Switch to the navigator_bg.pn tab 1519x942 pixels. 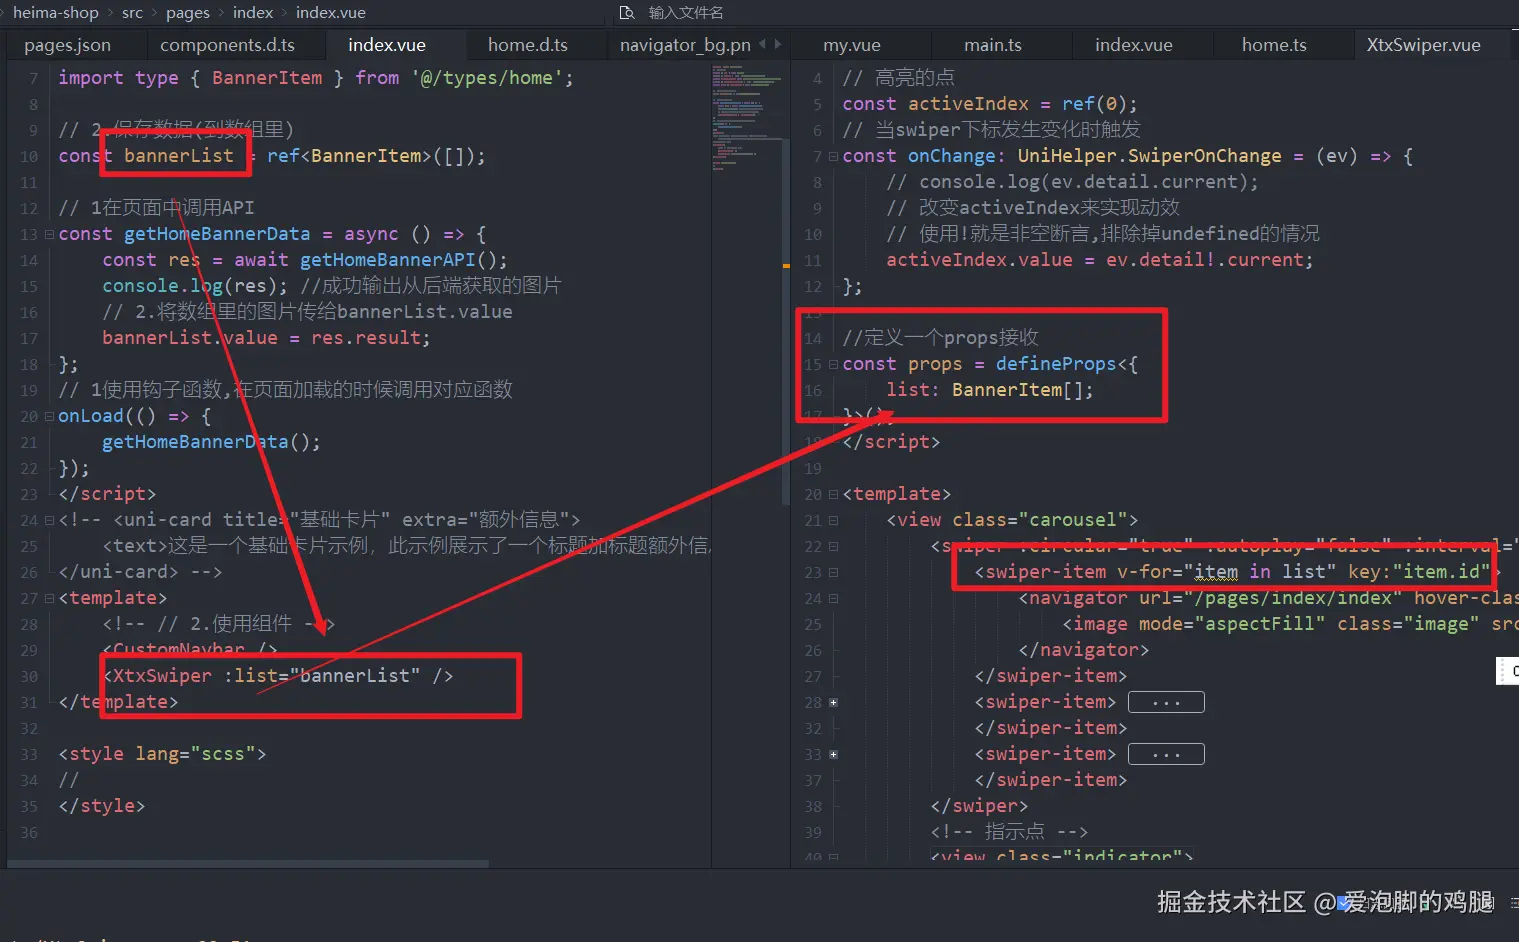pos(685,45)
